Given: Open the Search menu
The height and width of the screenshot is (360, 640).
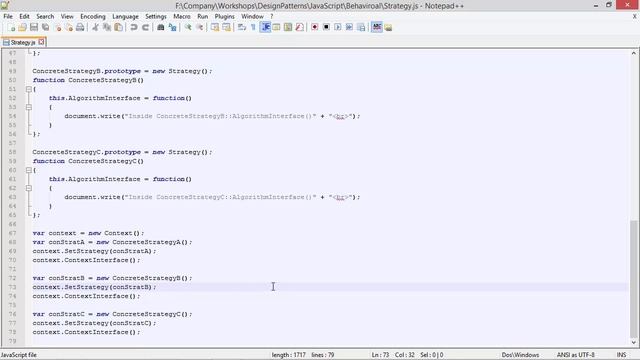Looking at the screenshot, I should [45, 16].
